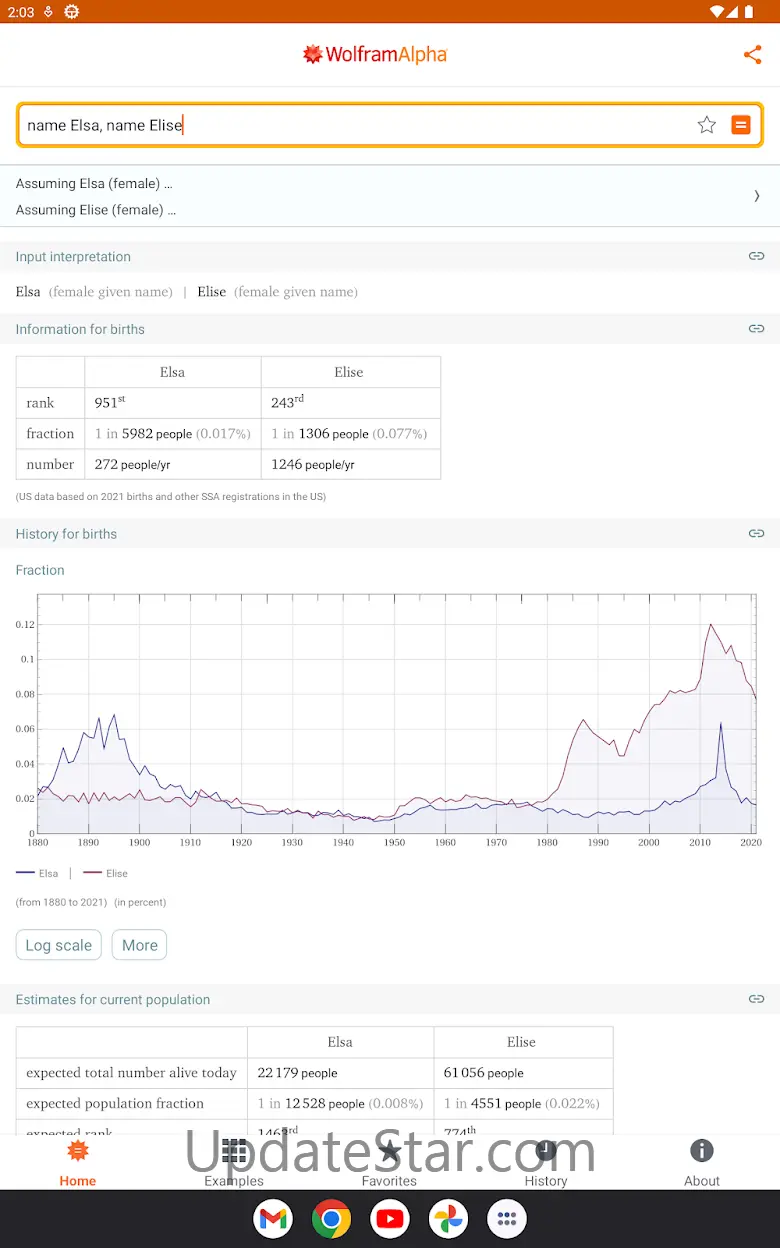Open the Assuming Elise (female) option
The height and width of the screenshot is (1248, 780).
pyautogui.click(x=96, y=210)
